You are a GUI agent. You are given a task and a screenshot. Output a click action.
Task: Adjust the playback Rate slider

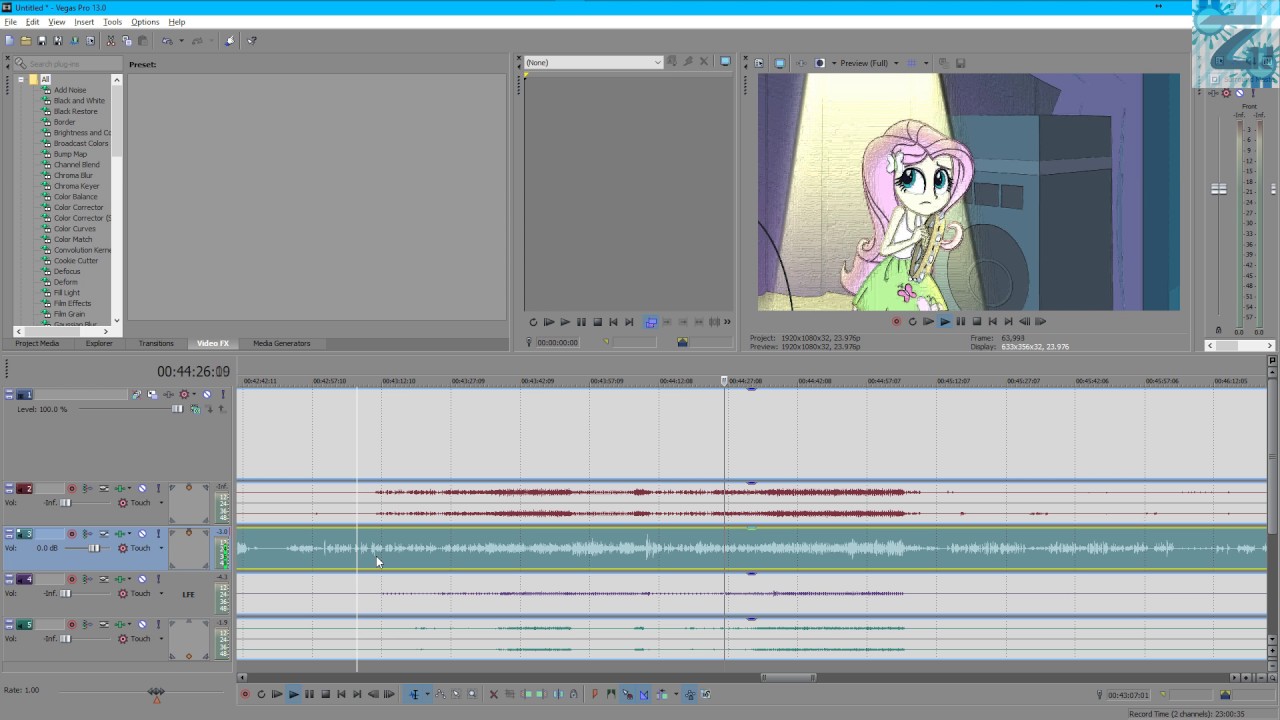[156, 691]
